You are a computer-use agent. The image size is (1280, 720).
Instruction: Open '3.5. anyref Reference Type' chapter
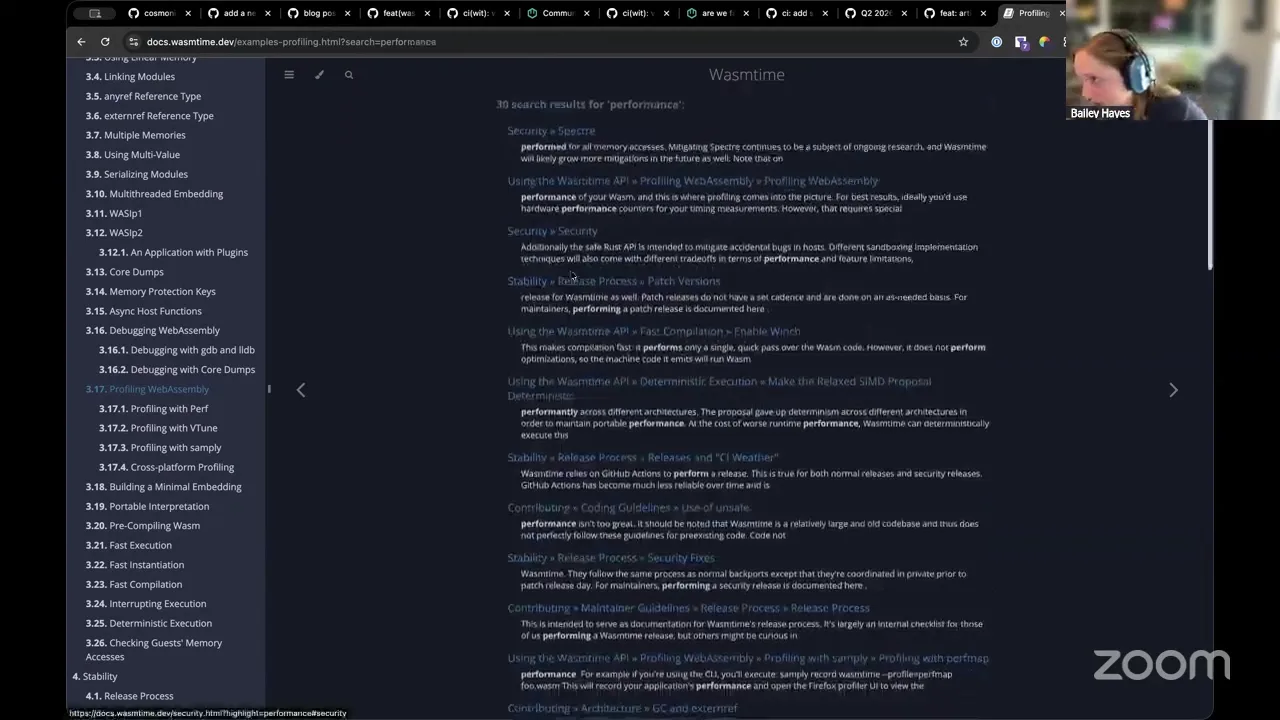pyautogui.click(x=143, y=96)
